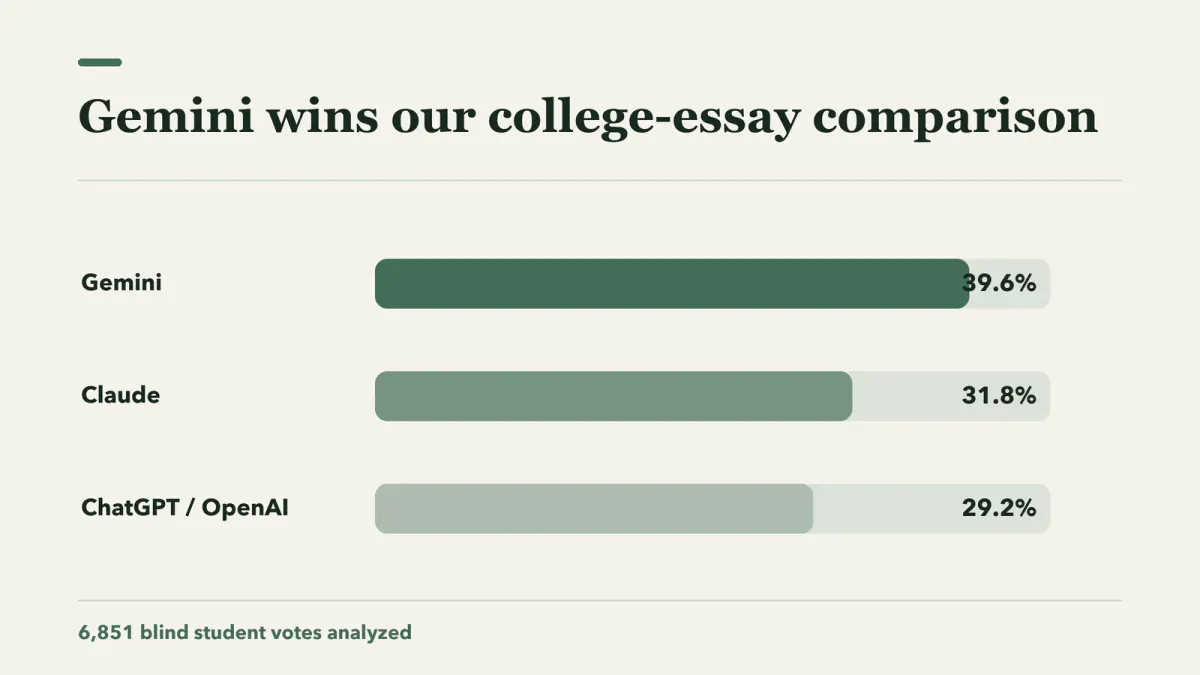This screenshot has width=1200, height=675.
Task: Click the Gemini row label
Action: pos(121,283)
